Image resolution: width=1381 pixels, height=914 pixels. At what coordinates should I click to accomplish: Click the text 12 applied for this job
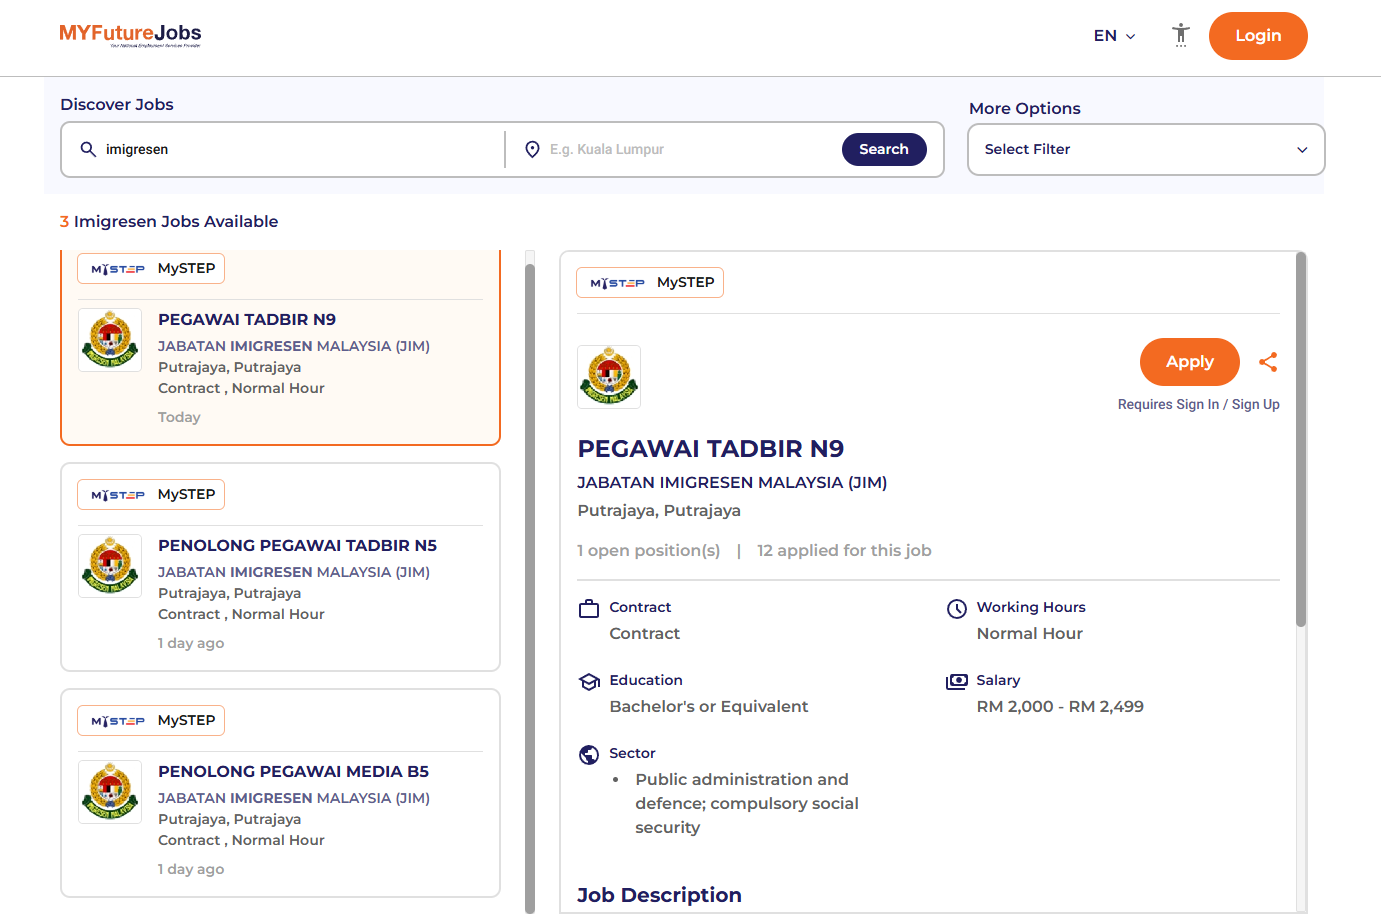(844, 550)
